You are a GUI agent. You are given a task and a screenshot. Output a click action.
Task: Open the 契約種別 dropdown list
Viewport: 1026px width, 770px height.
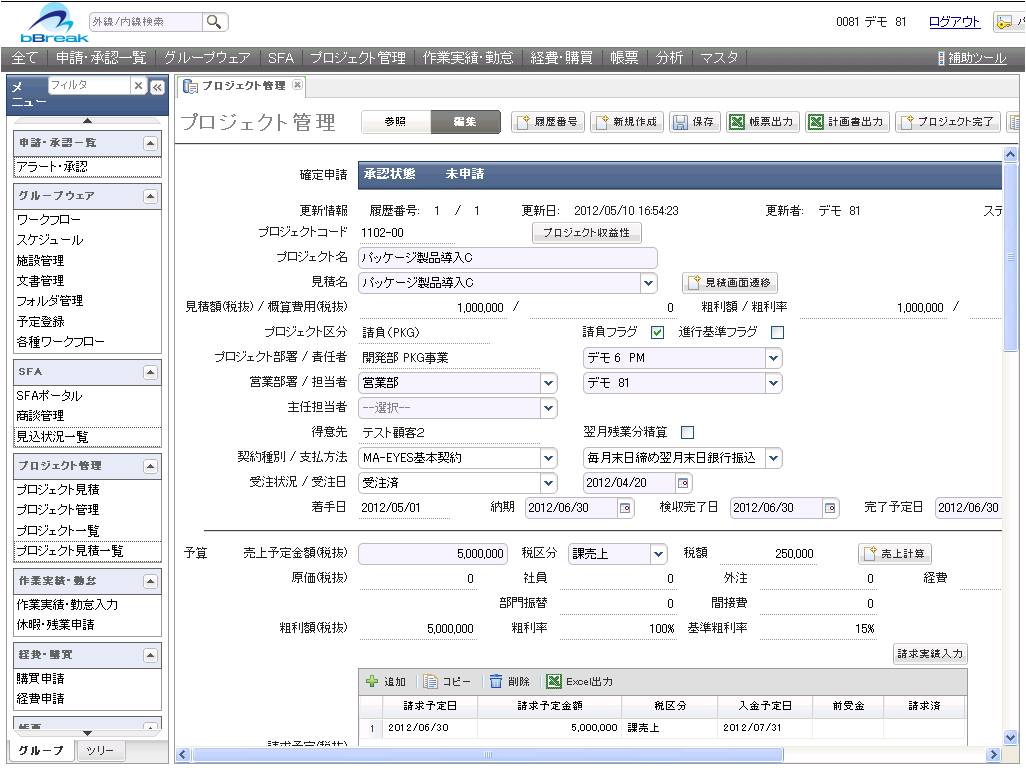click(548, 458)
